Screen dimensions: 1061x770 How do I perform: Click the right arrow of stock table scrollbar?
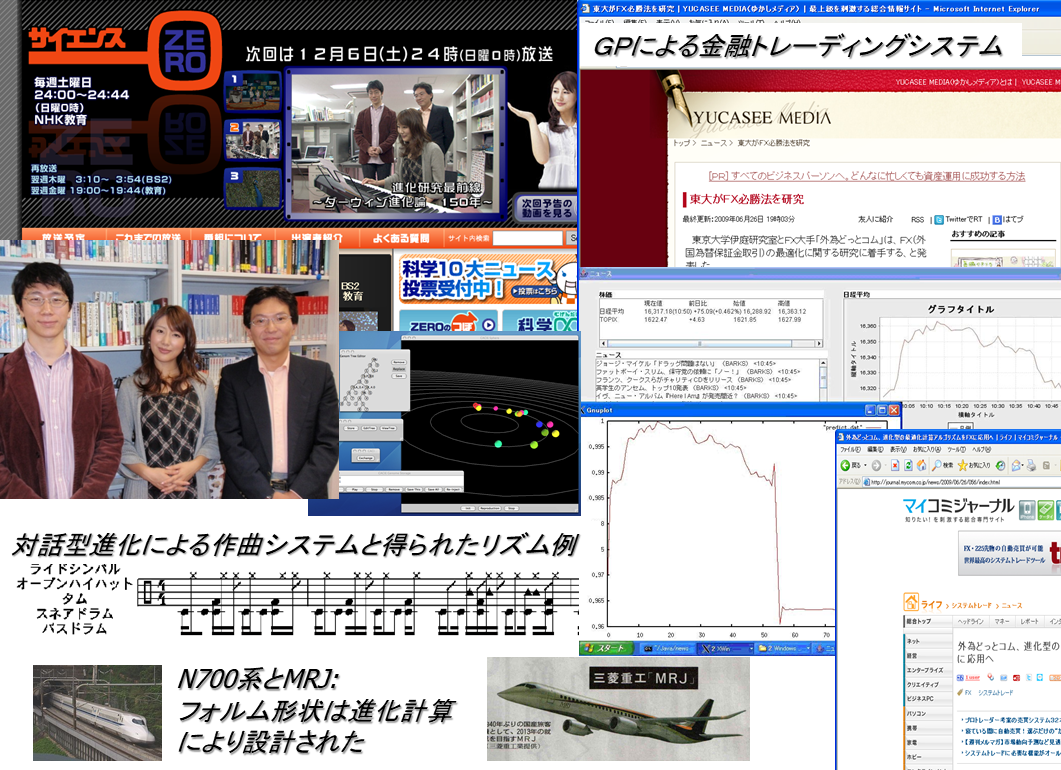coord(819,344)
